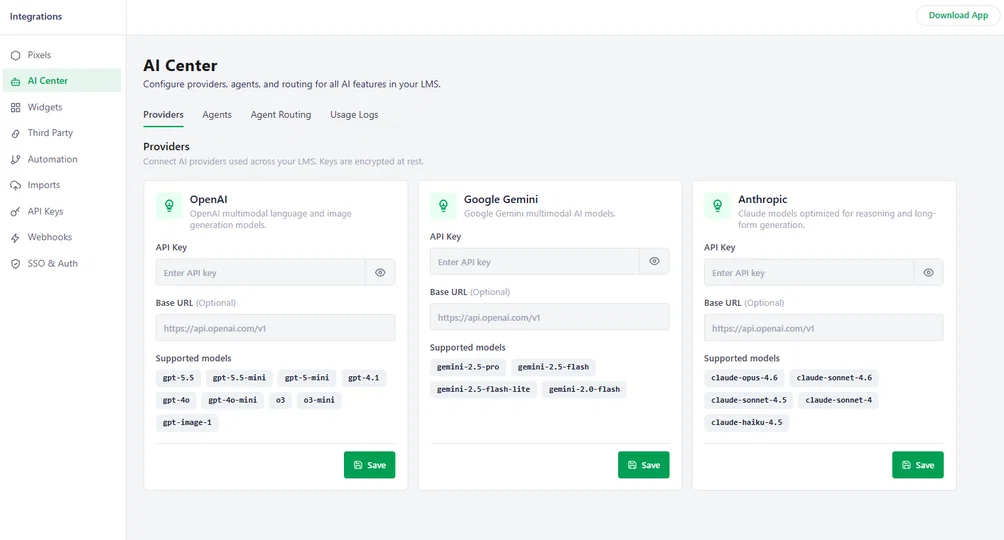Click the gpt-image-1 model tag
Screen dimensions: 1004x540
pyautogui.click(x=187, y=423)
